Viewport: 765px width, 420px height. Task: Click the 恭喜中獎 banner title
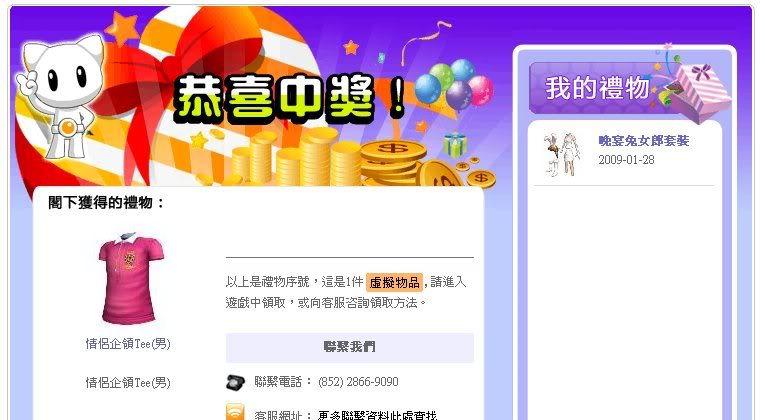289,99
